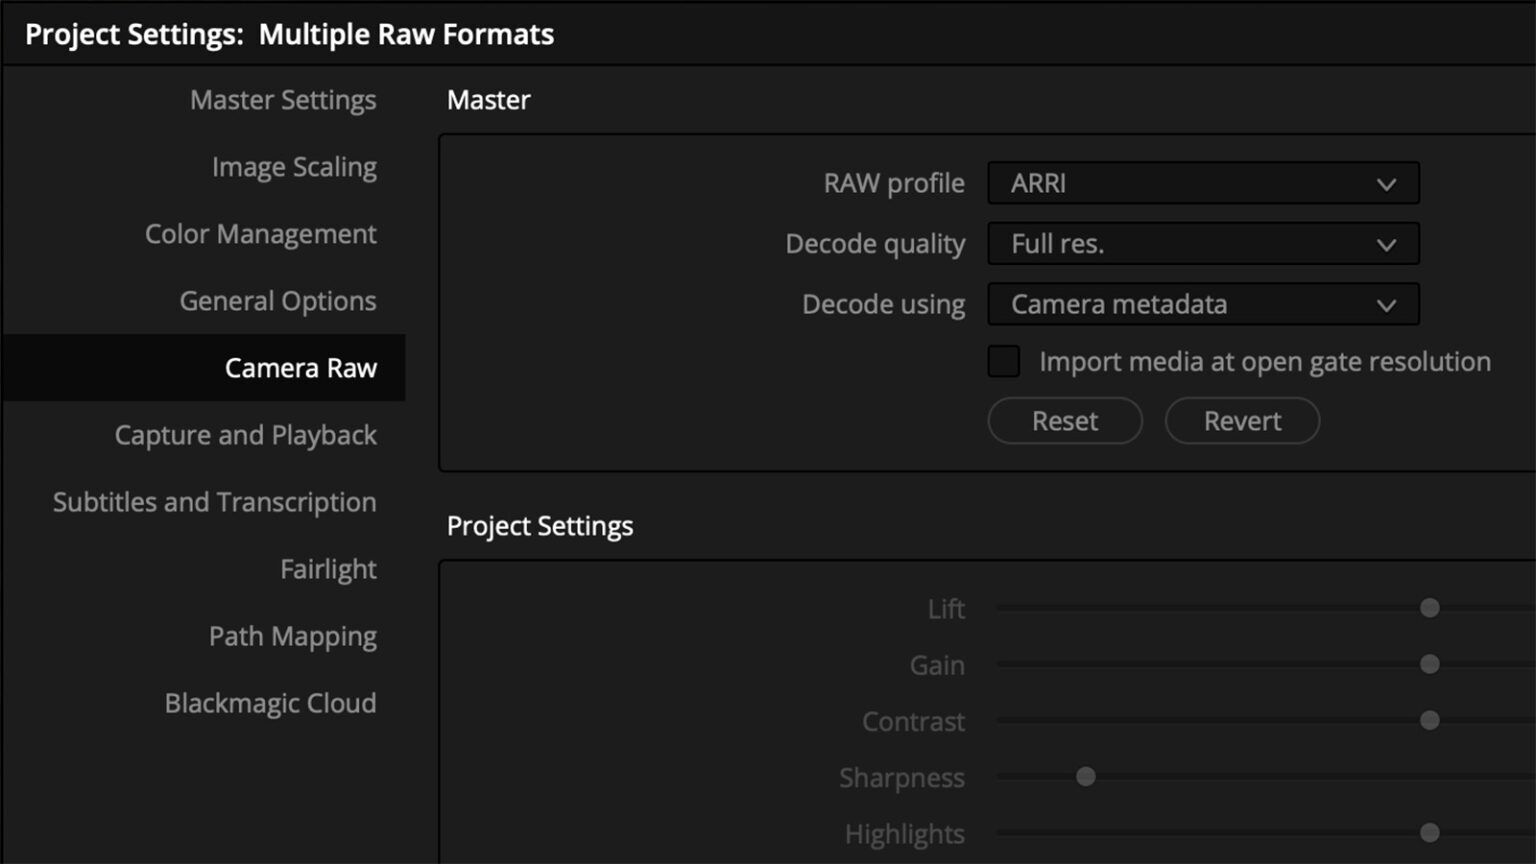Switch to Image Scaling settings
This screenshot has height=864, width=1536.
point(293,167)
